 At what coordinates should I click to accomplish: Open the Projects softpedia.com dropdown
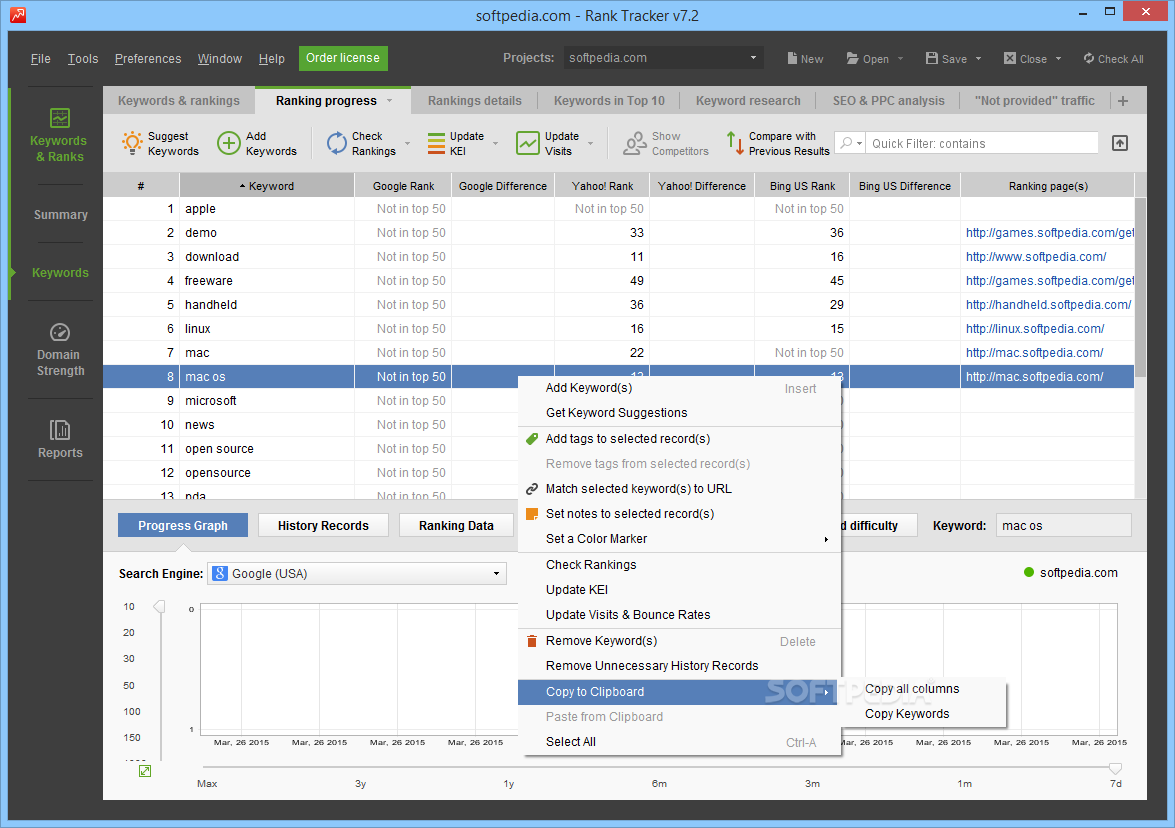coord(664,58)
